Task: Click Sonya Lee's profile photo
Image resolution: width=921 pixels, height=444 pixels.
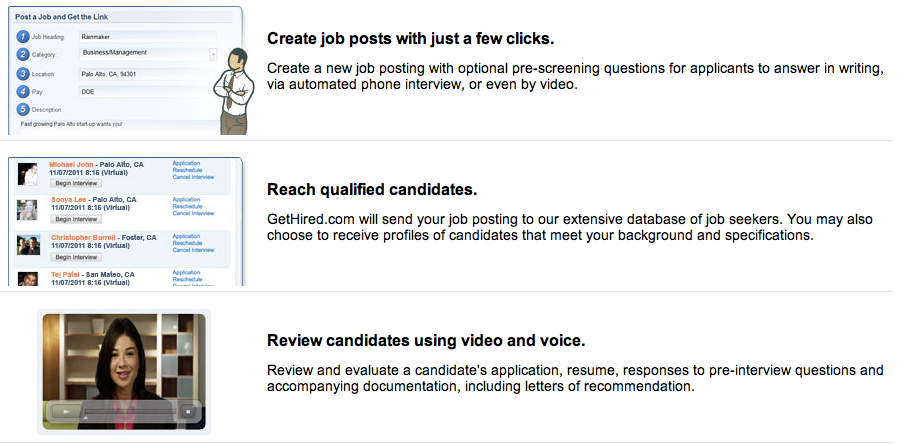Action: click(28, 209)
